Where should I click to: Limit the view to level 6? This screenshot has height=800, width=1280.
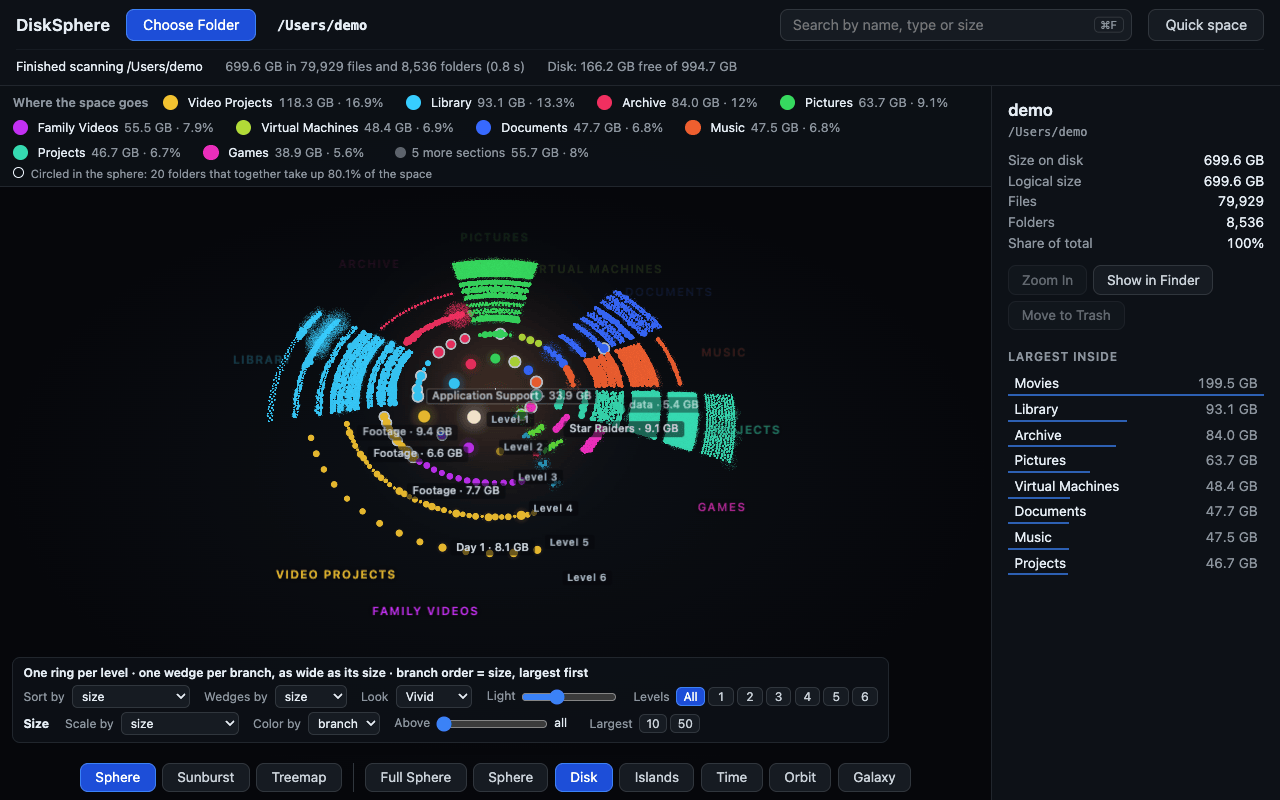(x=865, y=697)
